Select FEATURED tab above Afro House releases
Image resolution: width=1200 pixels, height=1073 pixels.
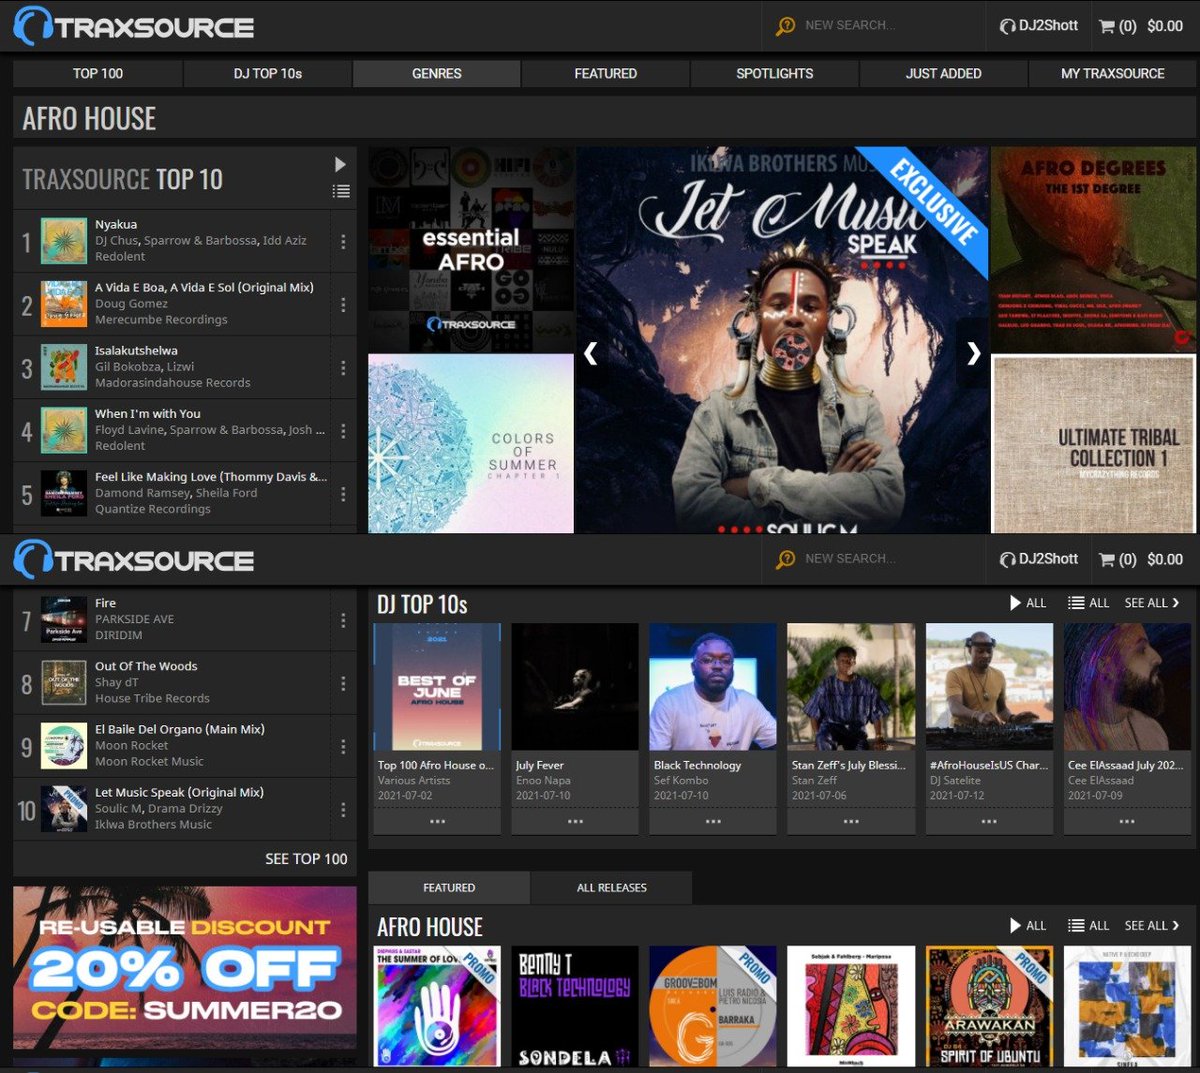pos(449,887)
